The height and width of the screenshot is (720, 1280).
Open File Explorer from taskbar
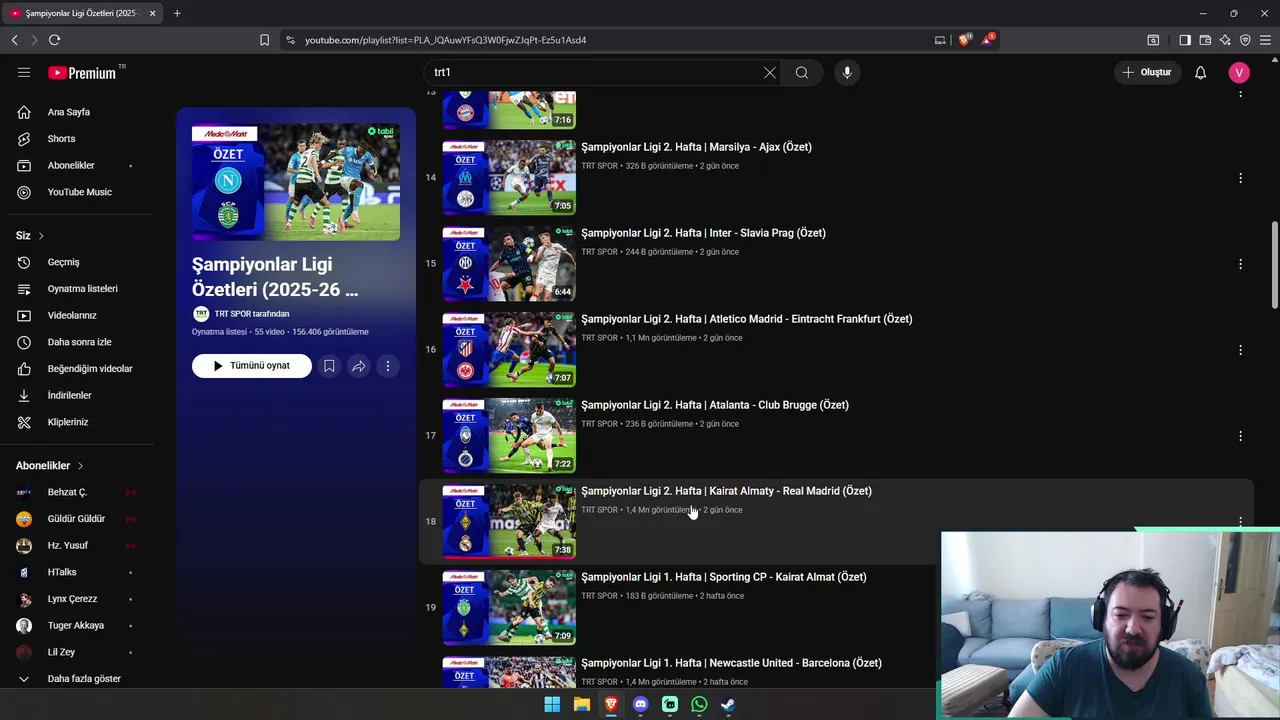point(581,705)
